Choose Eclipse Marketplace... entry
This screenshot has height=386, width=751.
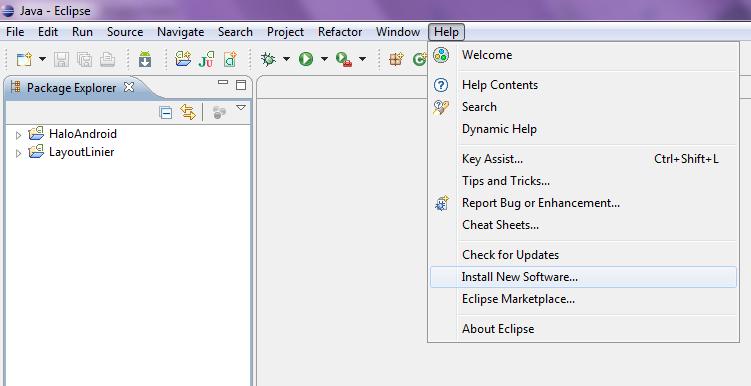(x=583, y=299)
